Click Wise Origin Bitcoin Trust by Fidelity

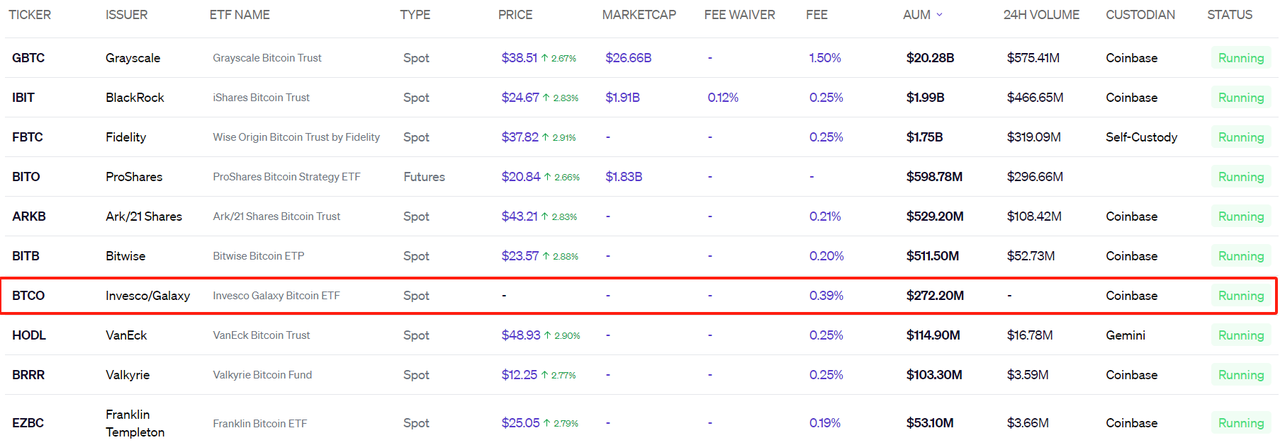296,137
